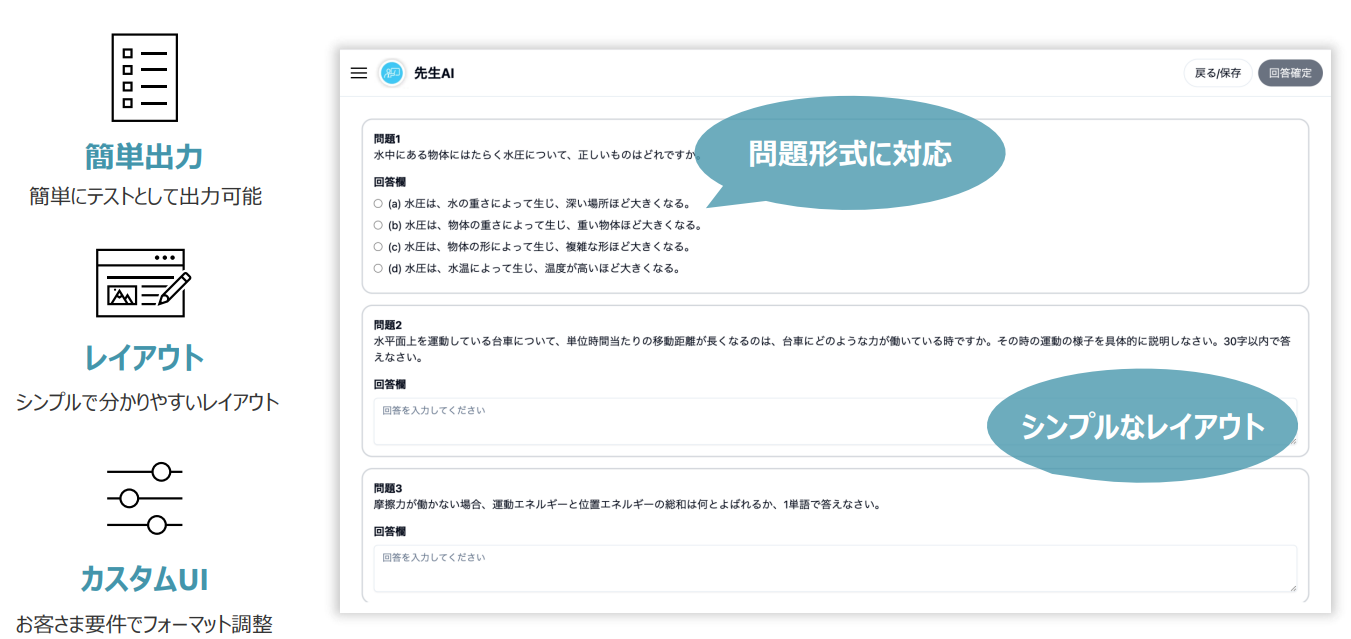This screenshot has height=639, width=1351.
Task: Confirm answers with 回答確定 button
Action: point(1289,73)
